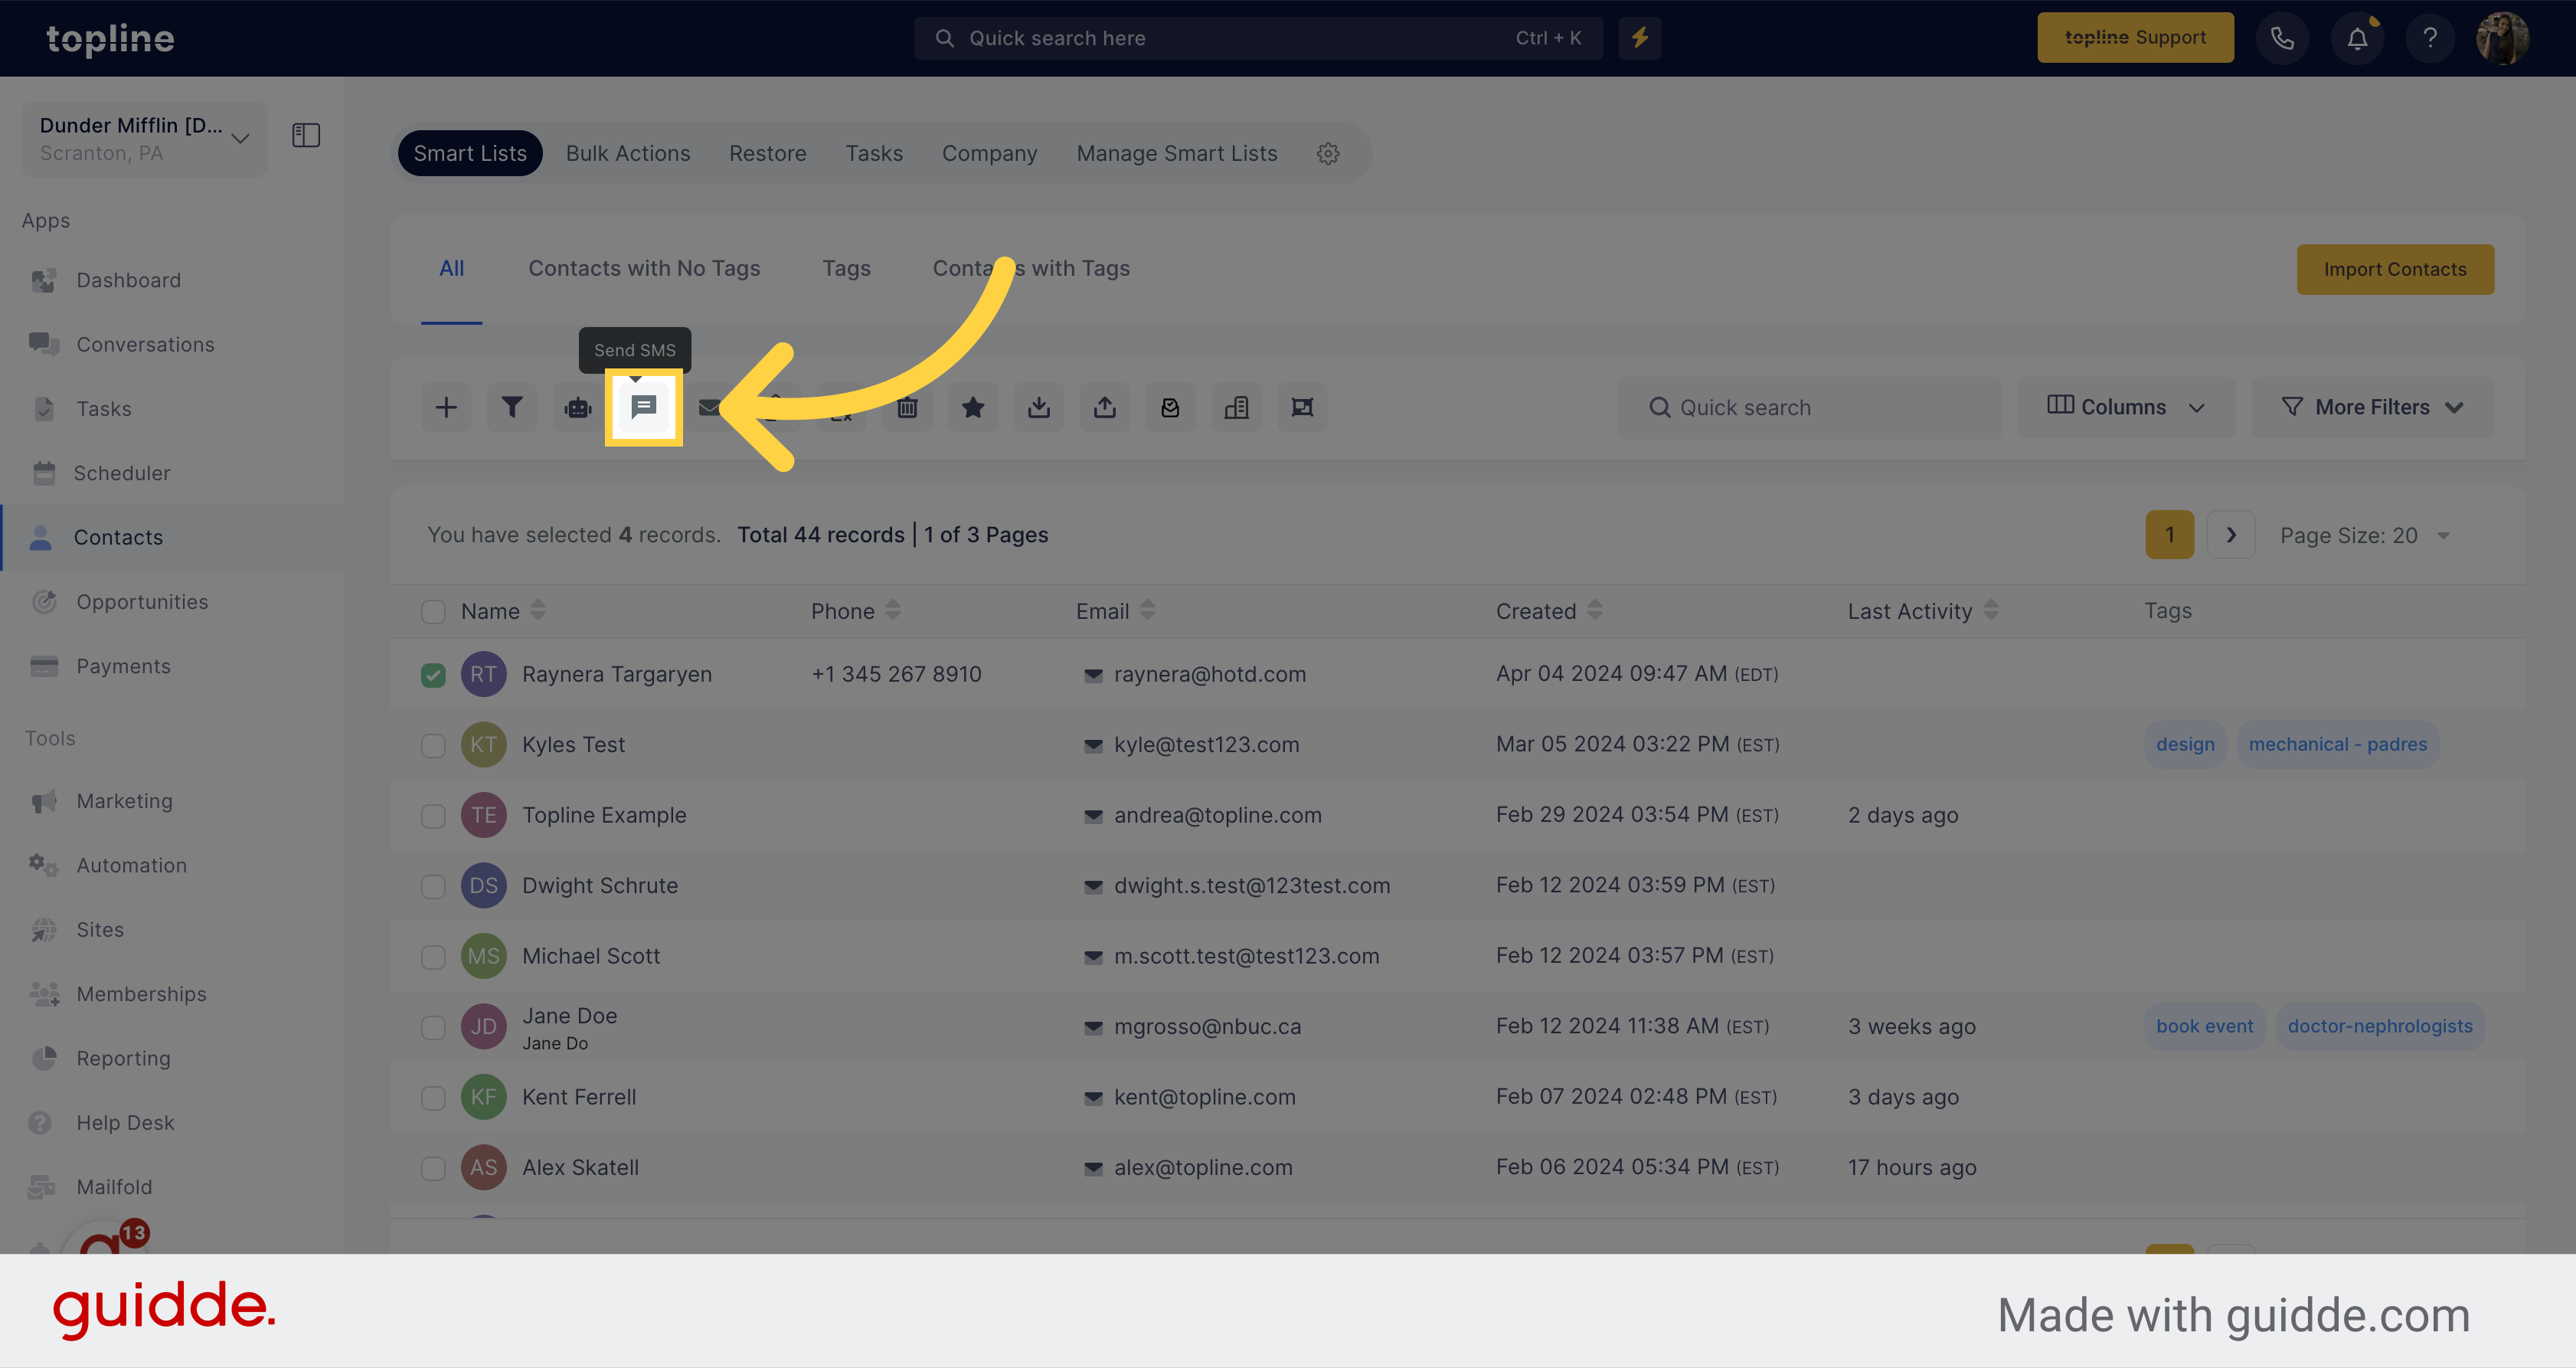Click the download contacts icon
2576x1368 pixels.
point(1038,405)
